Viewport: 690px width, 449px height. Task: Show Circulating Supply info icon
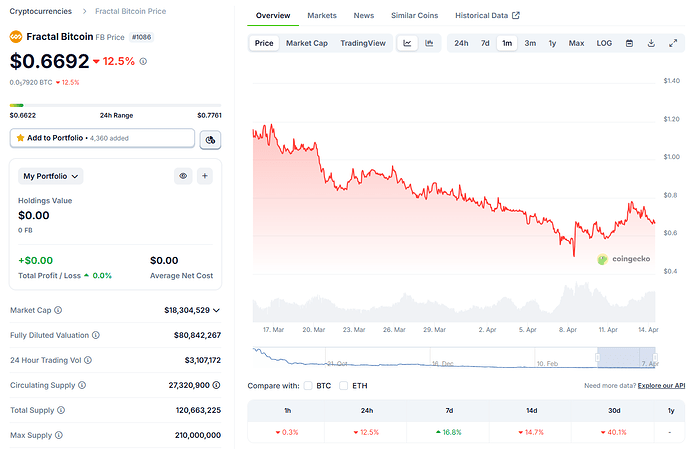tap(82, 385)
